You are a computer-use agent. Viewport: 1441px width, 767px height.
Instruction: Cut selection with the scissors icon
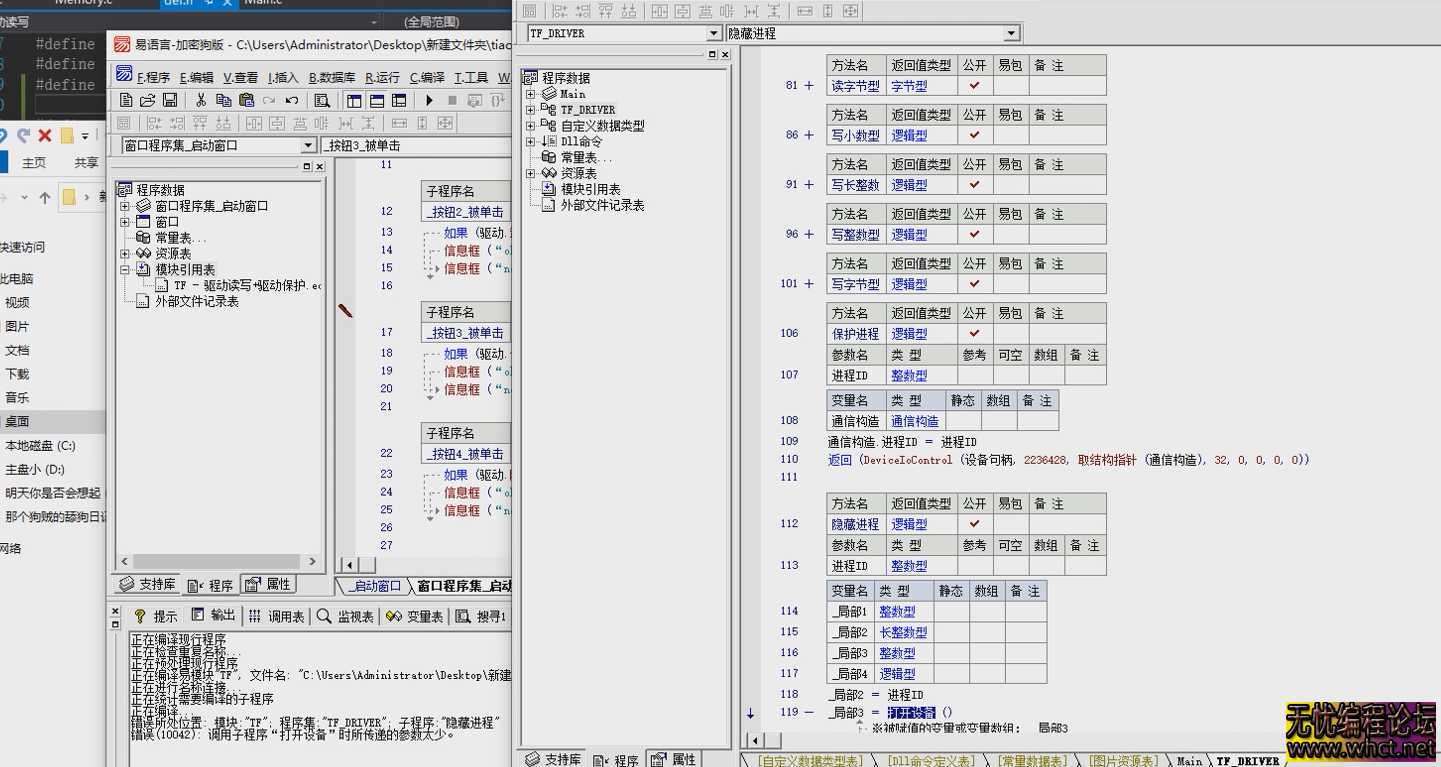click(201, 100)
